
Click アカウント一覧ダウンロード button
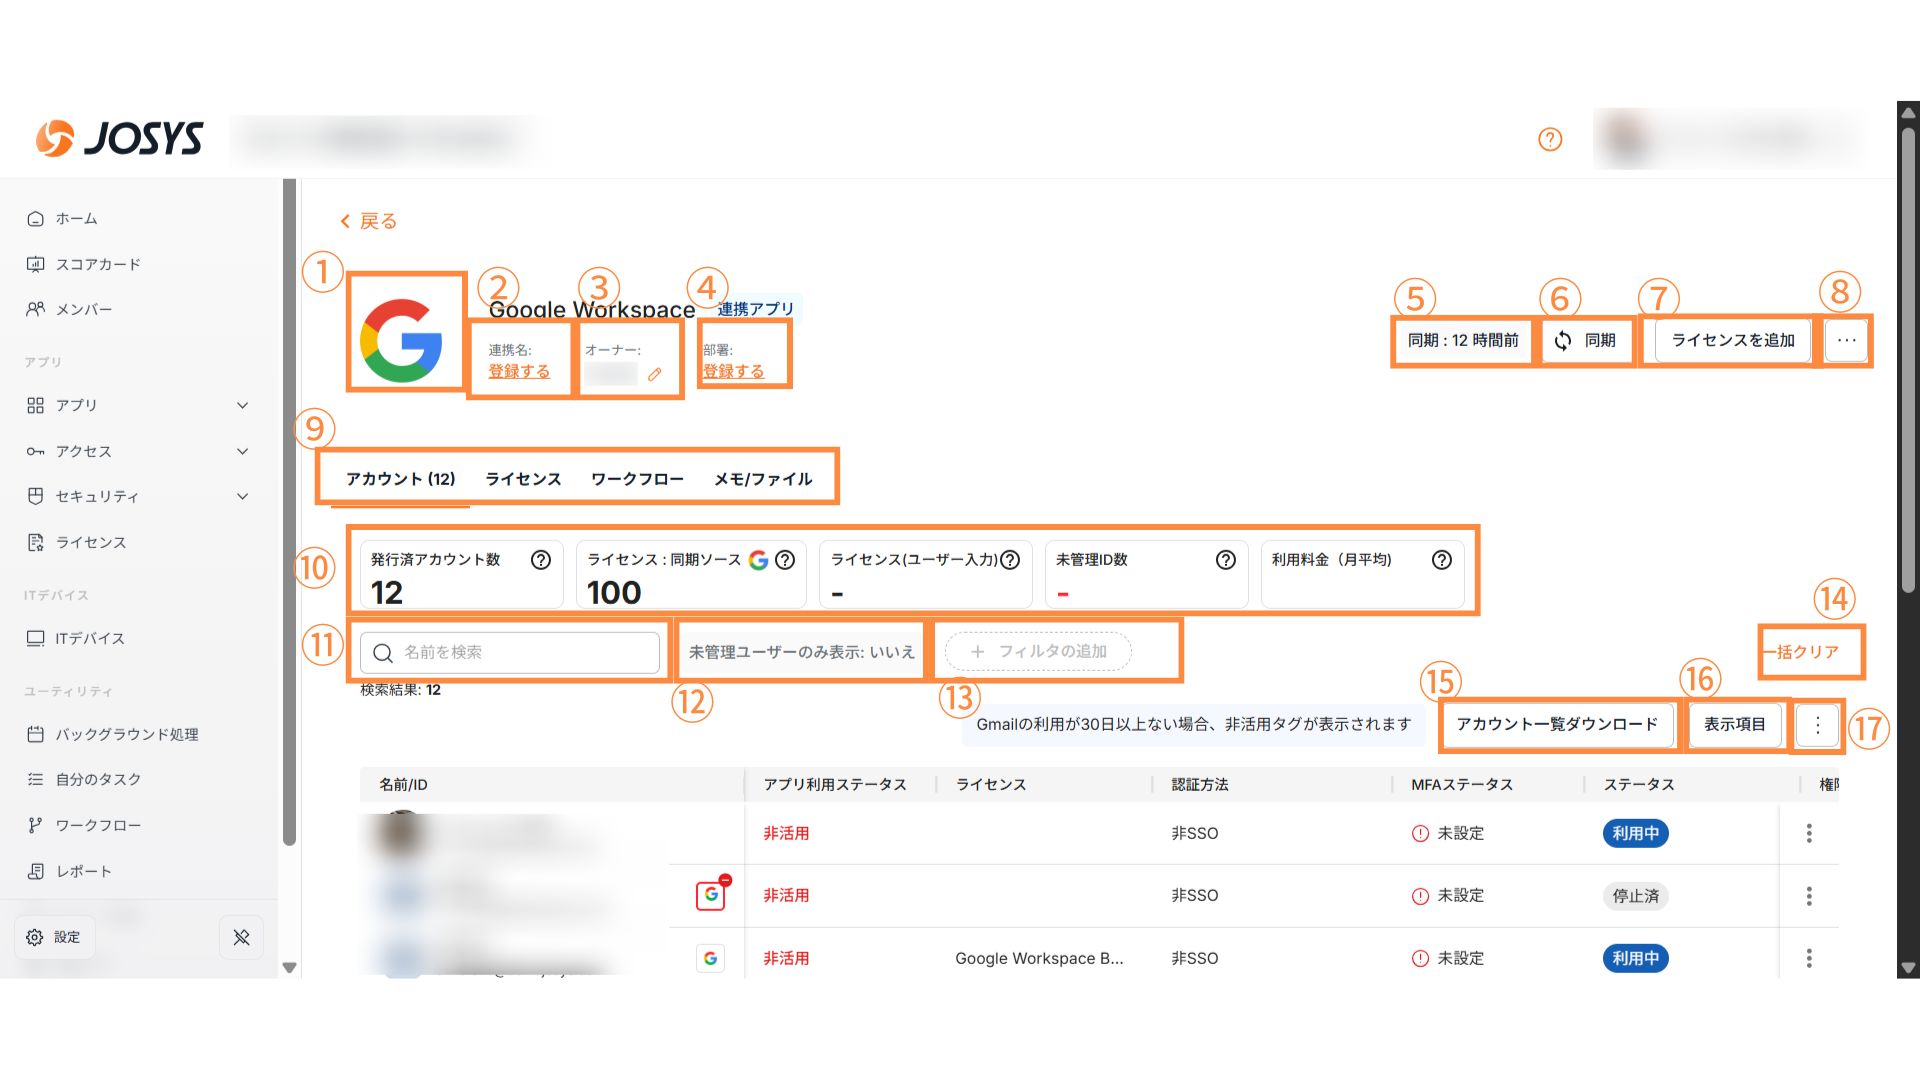1556,724
